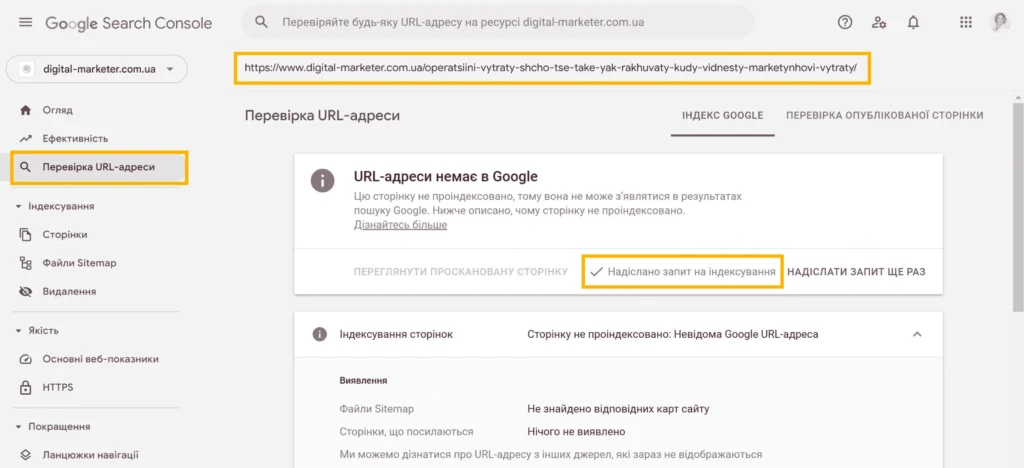Screen dimensions: 1024x468
Task: Click the Основні веб-показники gauge icon
Action: tap(25, 359)
